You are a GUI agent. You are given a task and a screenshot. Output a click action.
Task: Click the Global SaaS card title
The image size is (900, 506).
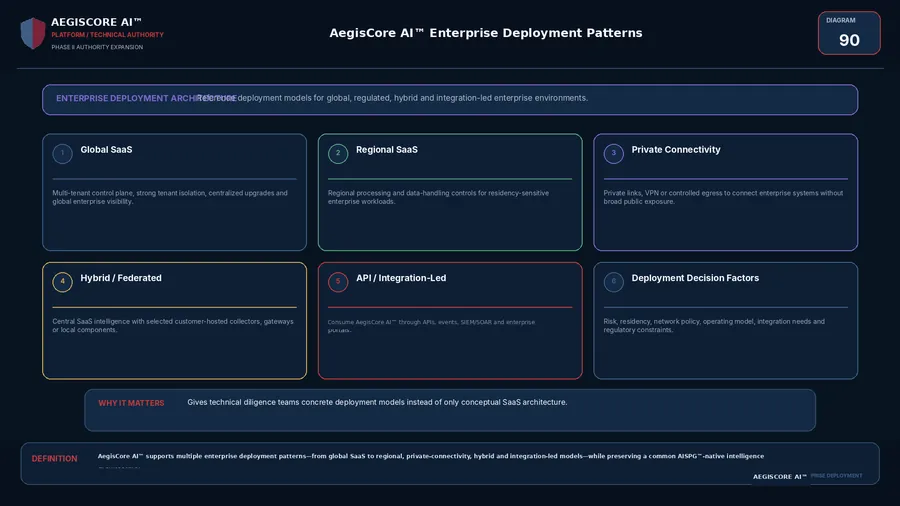pos(106,150)
